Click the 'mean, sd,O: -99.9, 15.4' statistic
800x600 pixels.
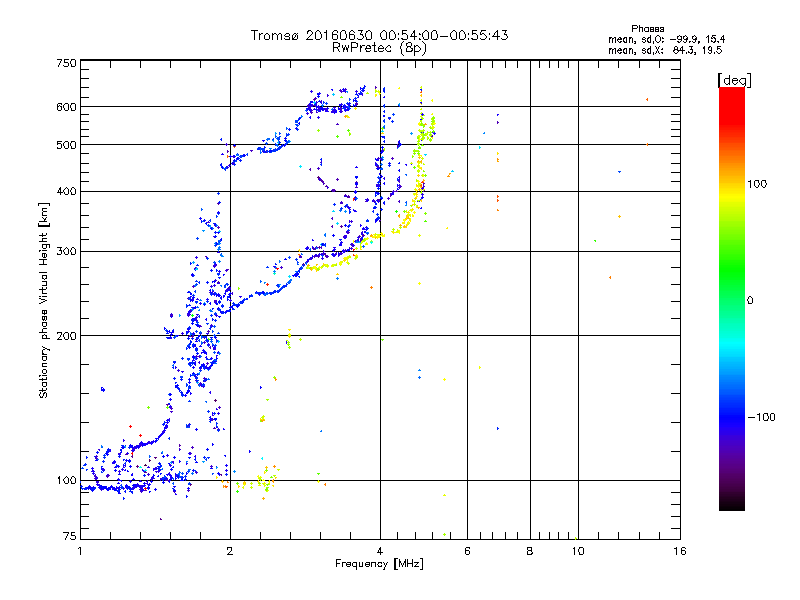[x=666, y=39]
